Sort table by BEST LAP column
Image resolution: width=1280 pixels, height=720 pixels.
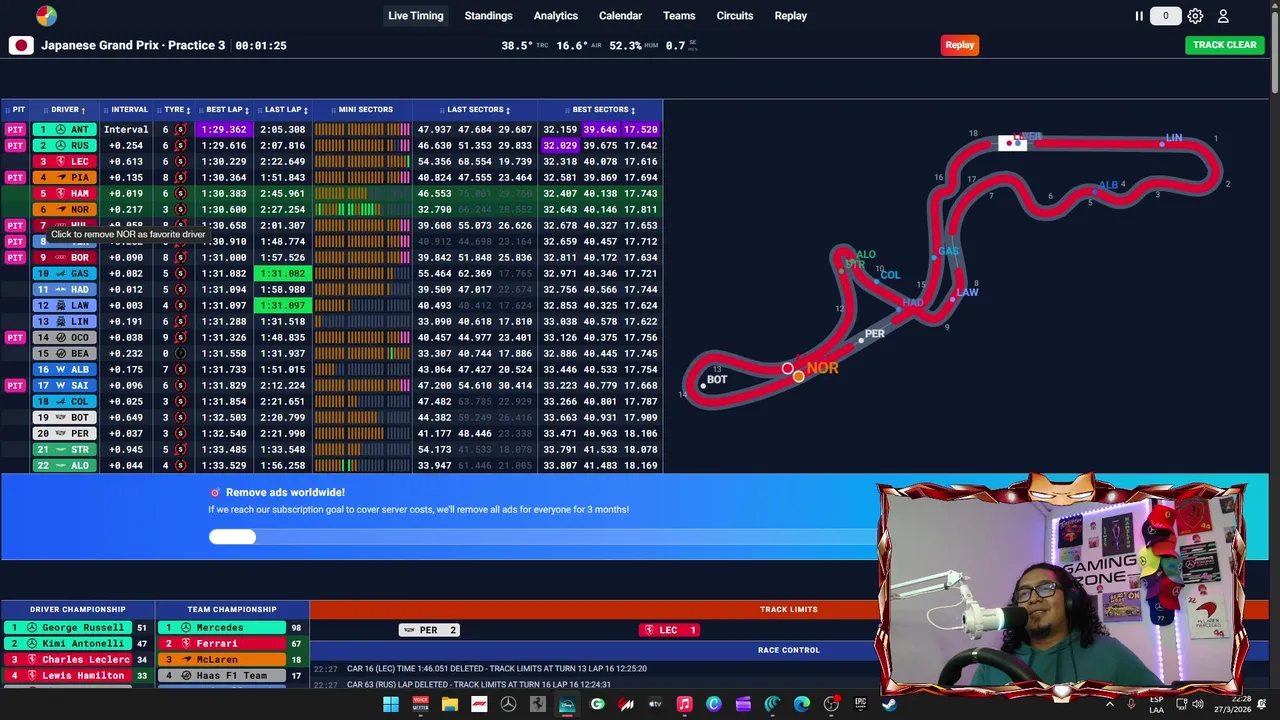(226, 110)
